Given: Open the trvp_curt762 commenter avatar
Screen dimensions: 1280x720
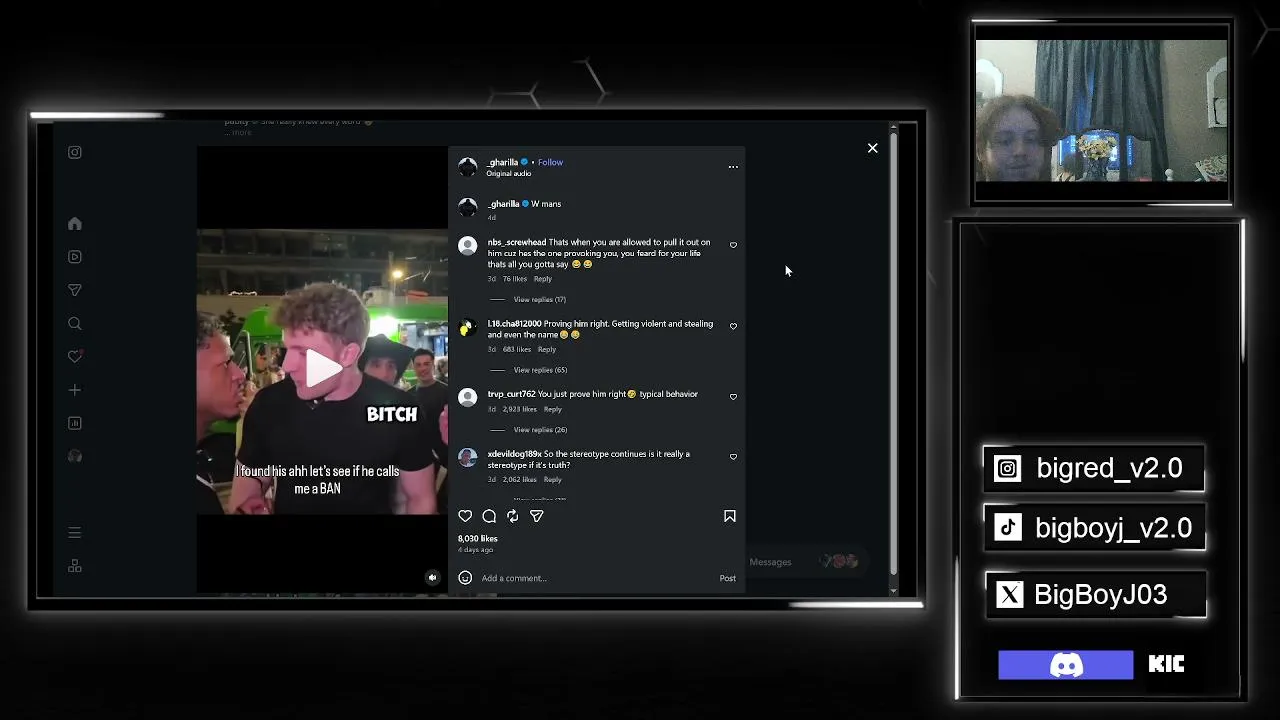Looking at the screenshot, I should click(467, 397).
